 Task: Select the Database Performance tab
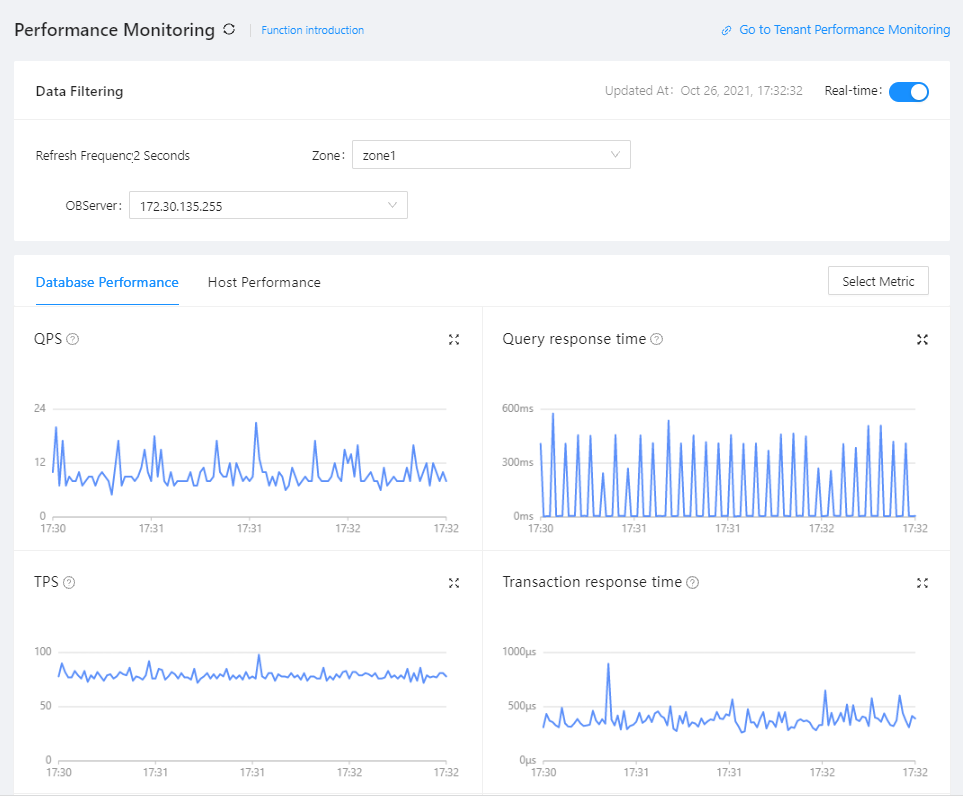pos(107,283)
